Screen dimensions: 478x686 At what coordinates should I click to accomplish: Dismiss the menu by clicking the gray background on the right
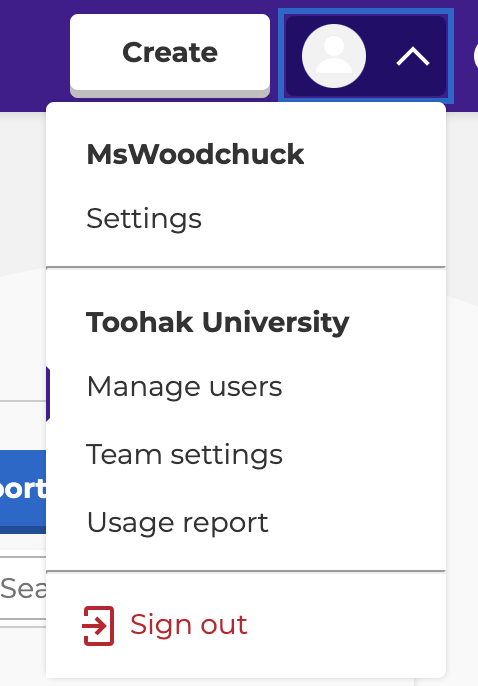click(x=463, y=394)
